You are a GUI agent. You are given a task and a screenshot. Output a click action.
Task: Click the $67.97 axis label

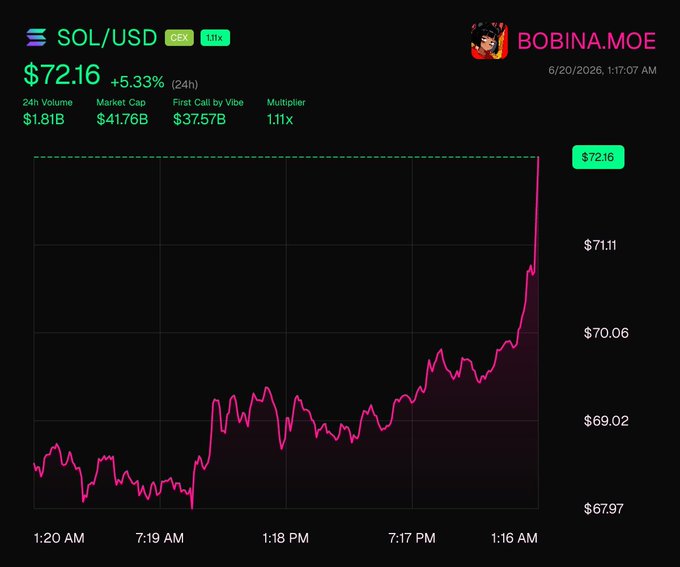click(604, 508)
